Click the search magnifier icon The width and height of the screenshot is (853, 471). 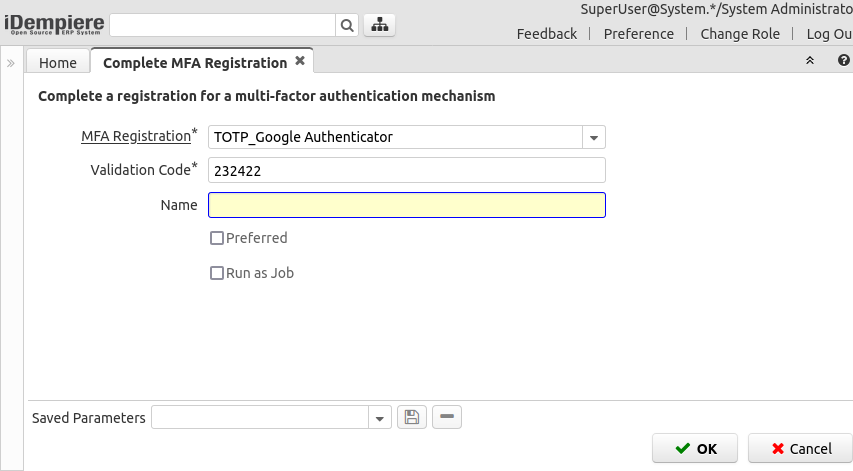point(347,26)
